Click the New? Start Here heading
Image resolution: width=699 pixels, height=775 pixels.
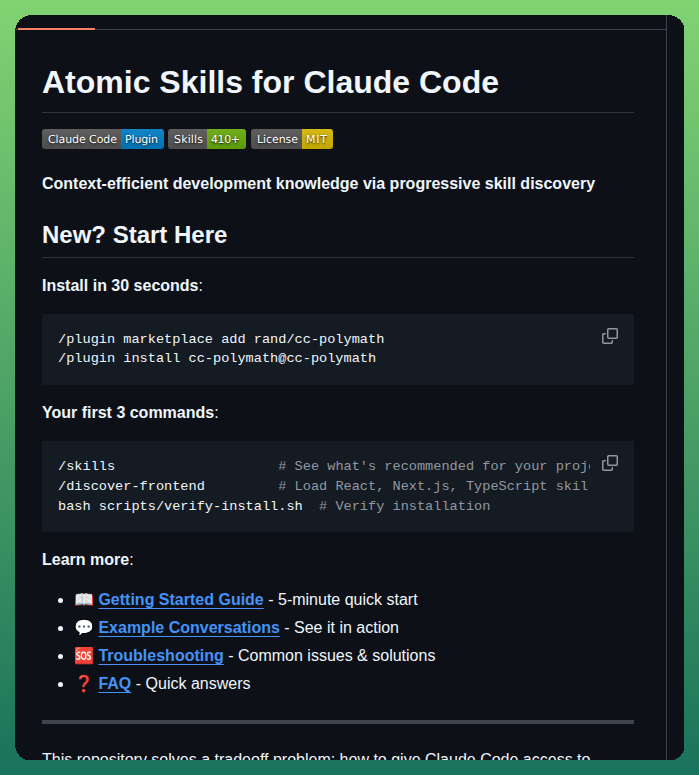(x=134, y=235)
